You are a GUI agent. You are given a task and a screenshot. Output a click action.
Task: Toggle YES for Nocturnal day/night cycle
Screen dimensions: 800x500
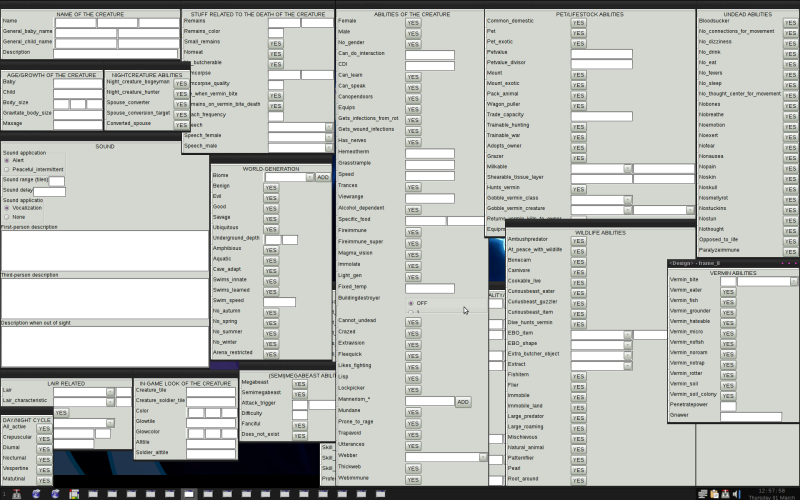click(x=44, y=460)
